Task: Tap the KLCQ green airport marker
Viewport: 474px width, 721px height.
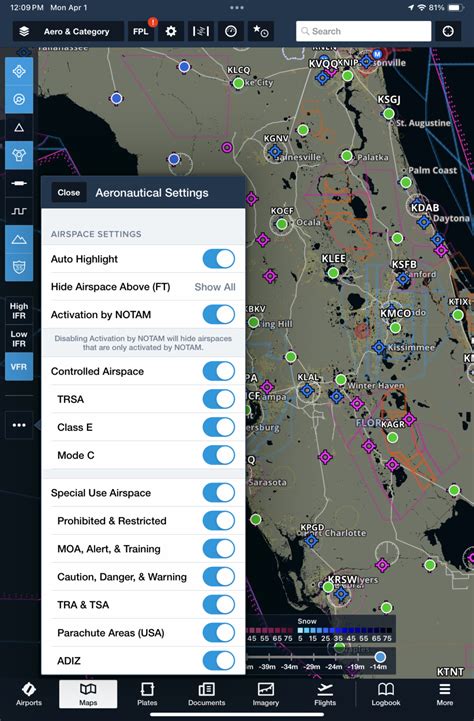Action: point(238,83)
